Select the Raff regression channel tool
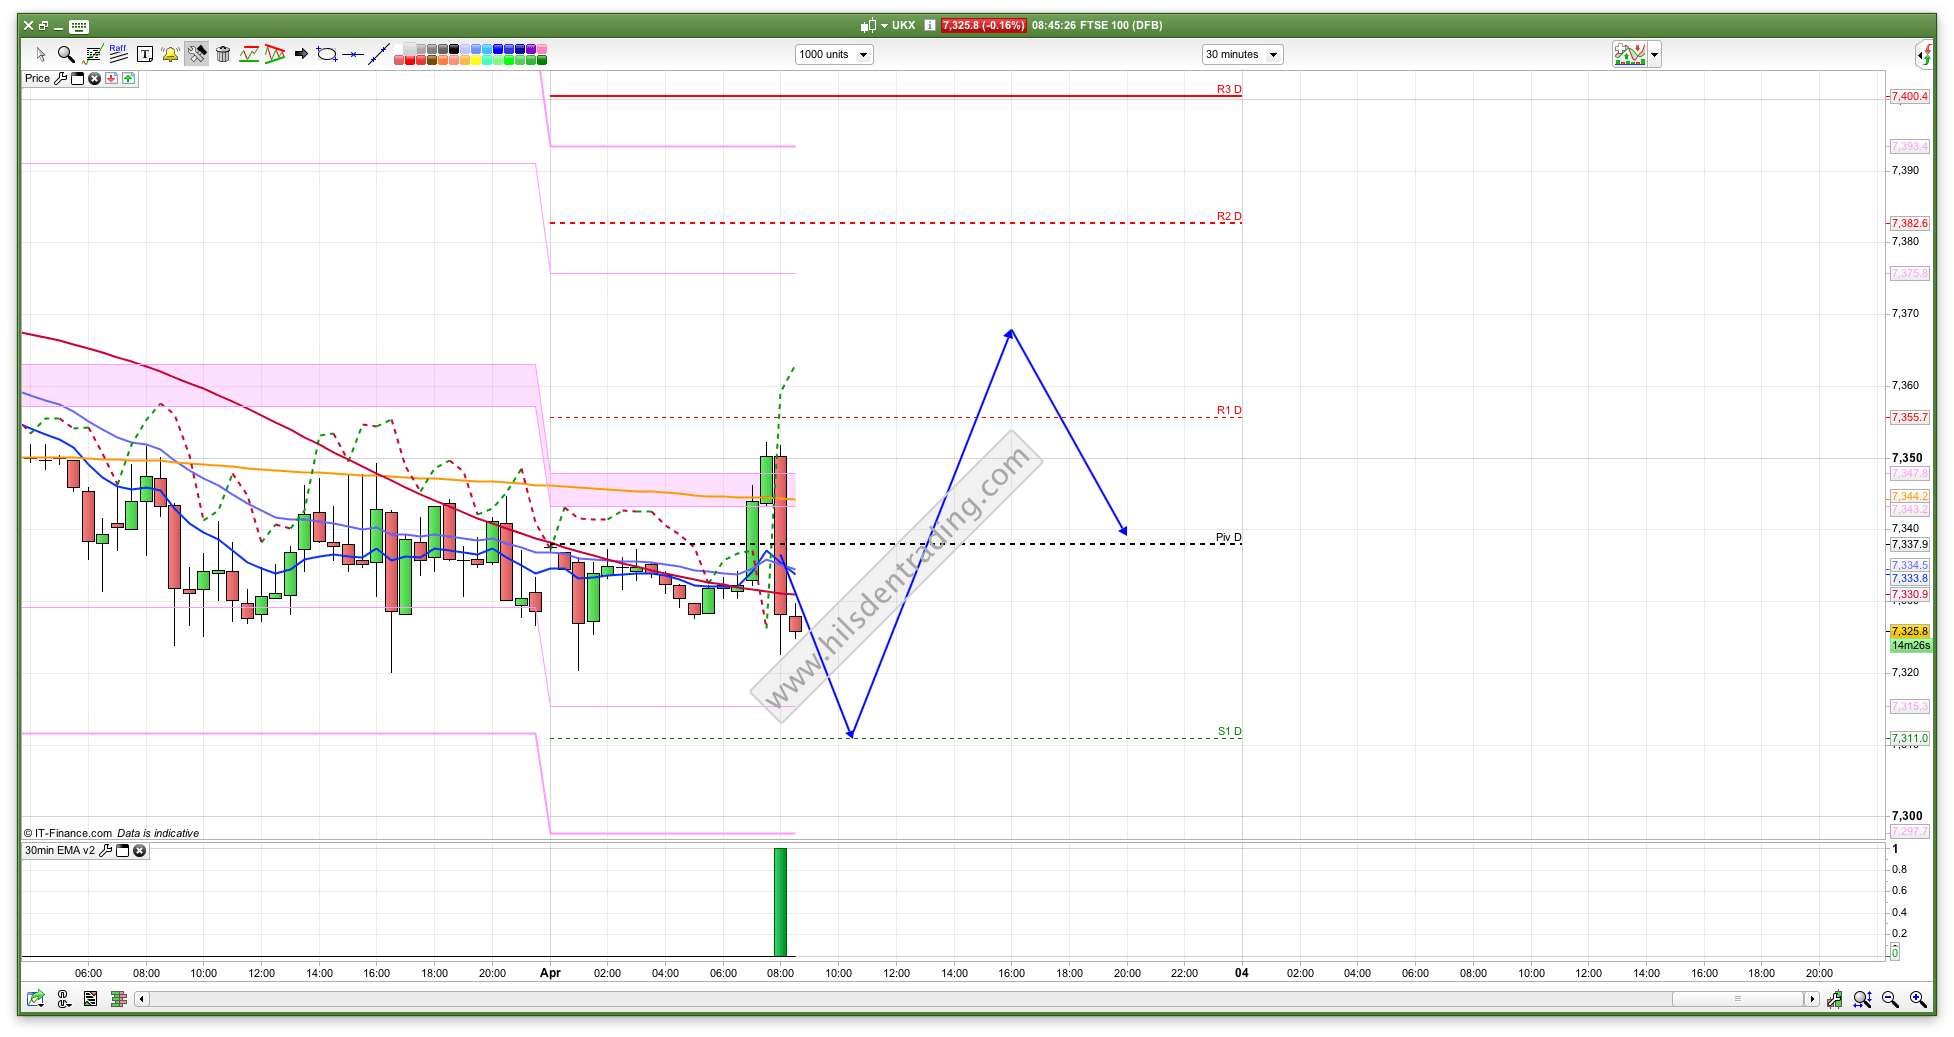The height and width of the screenshot is (1037, 1954). 118,54
